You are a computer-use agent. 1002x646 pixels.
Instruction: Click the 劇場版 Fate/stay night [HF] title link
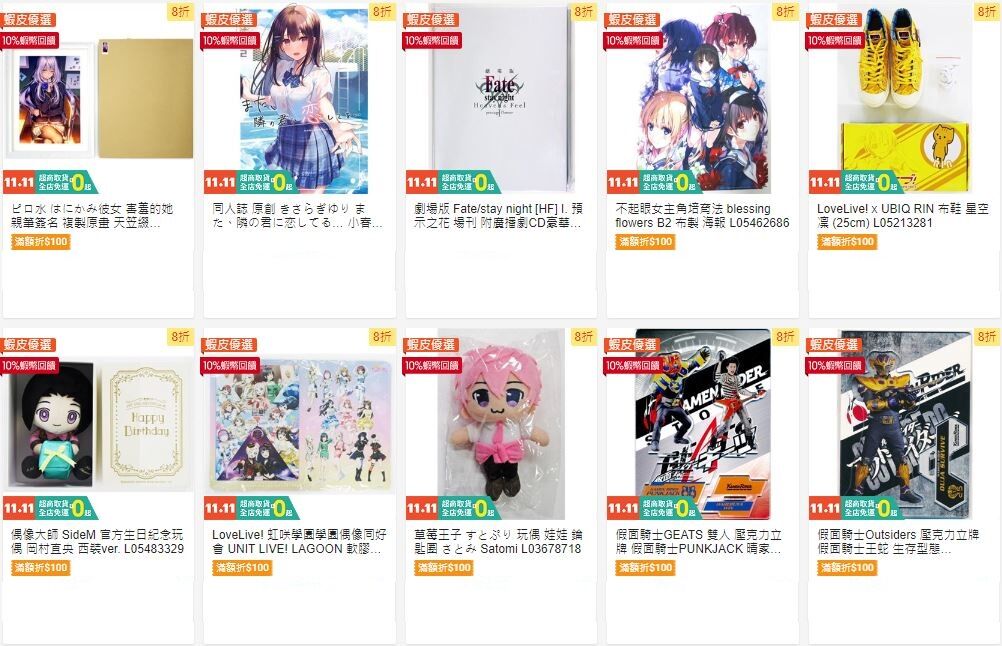click(x=498, y=215)
